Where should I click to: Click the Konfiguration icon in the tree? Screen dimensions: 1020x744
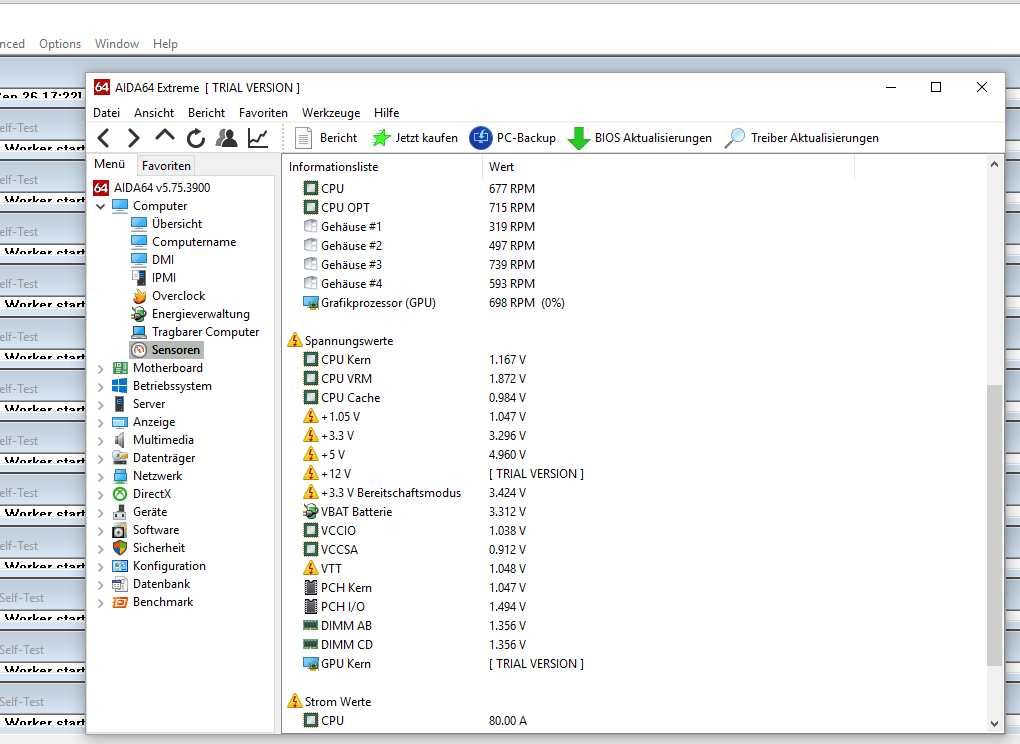[120, 566]
